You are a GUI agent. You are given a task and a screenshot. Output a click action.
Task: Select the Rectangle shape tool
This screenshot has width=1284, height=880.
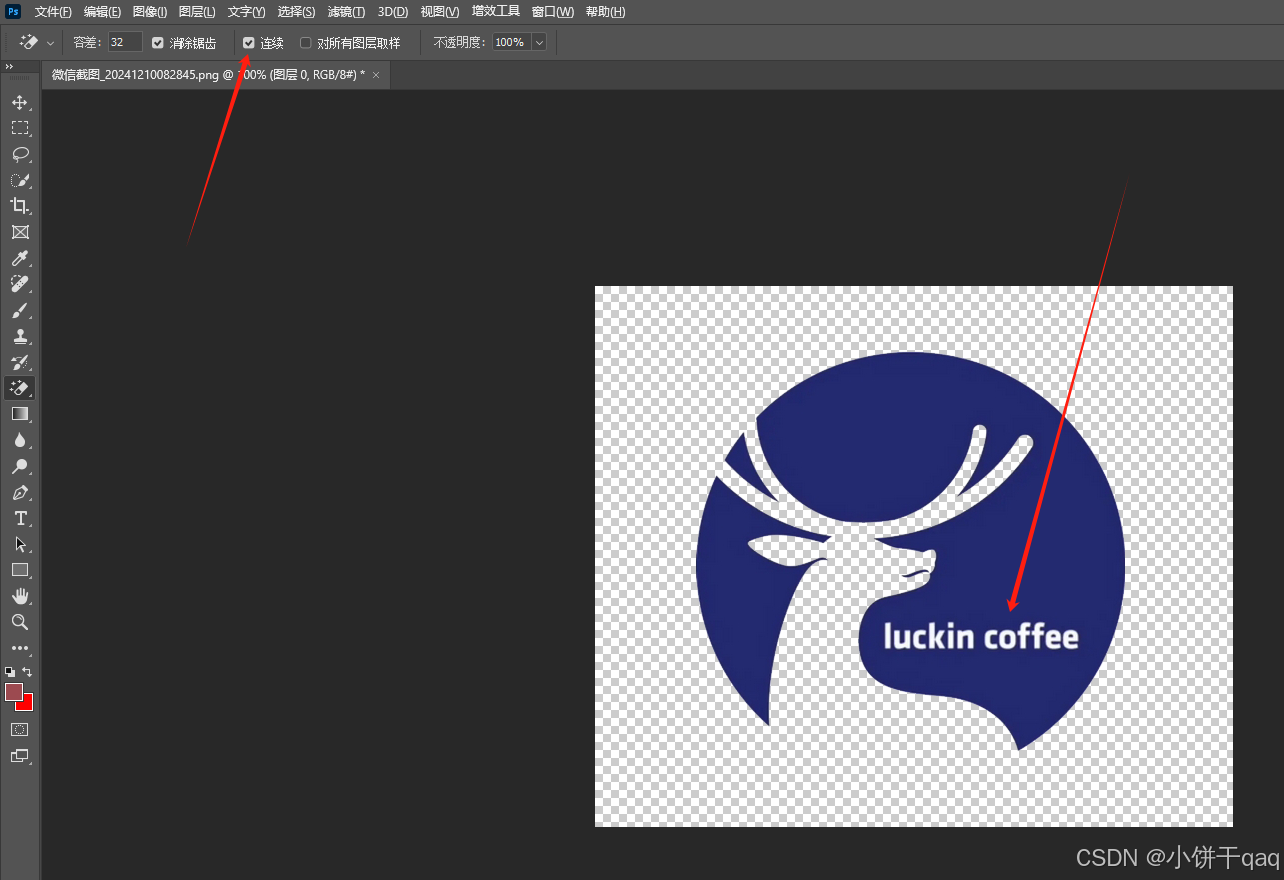[20, 570]
